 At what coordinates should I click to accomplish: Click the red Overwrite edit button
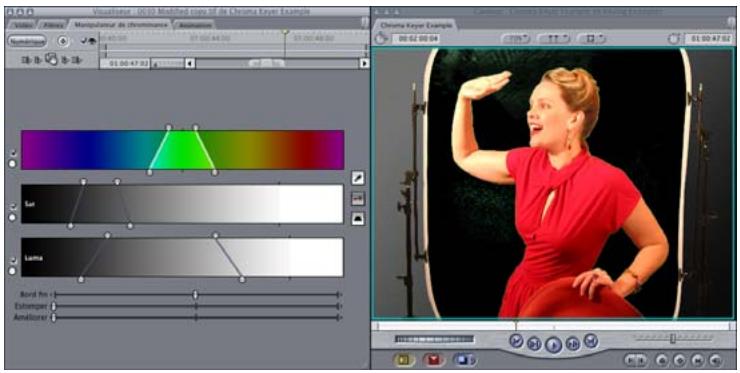click(434, 360)
